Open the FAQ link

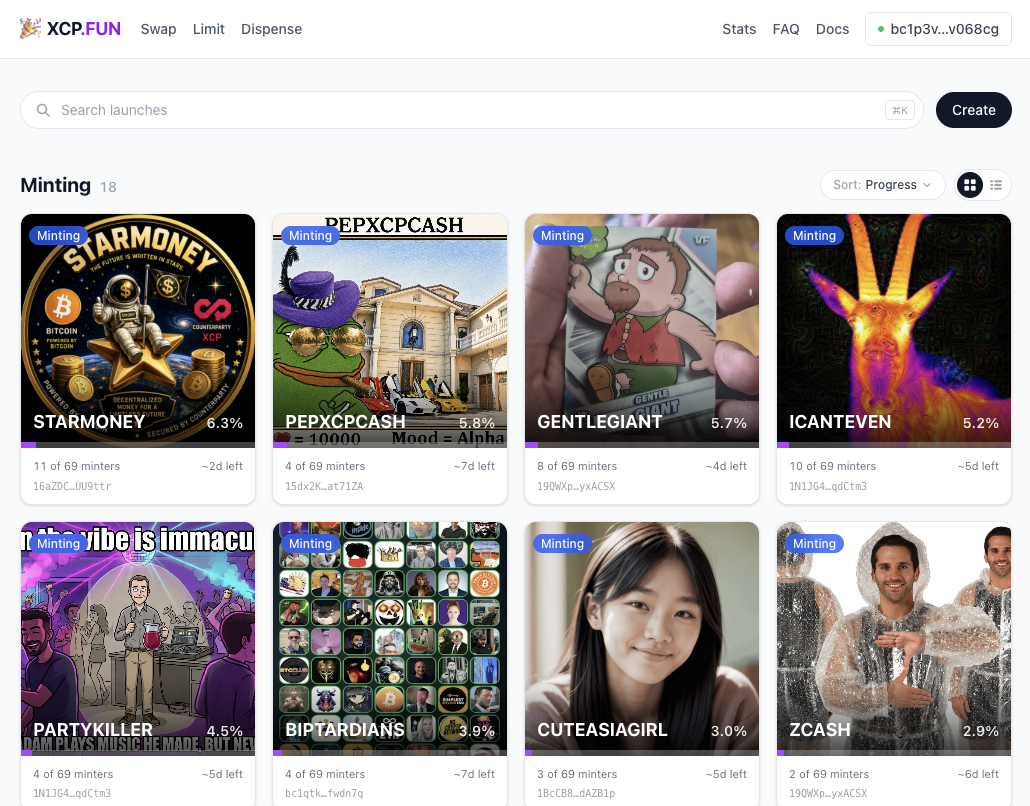coord(786,29)
